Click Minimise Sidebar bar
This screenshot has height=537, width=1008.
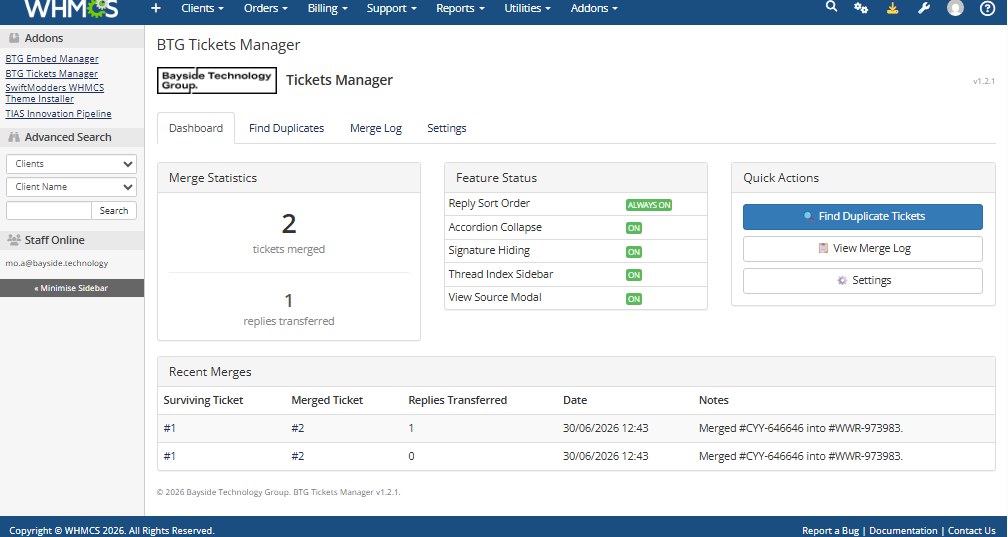coord(72,288)
